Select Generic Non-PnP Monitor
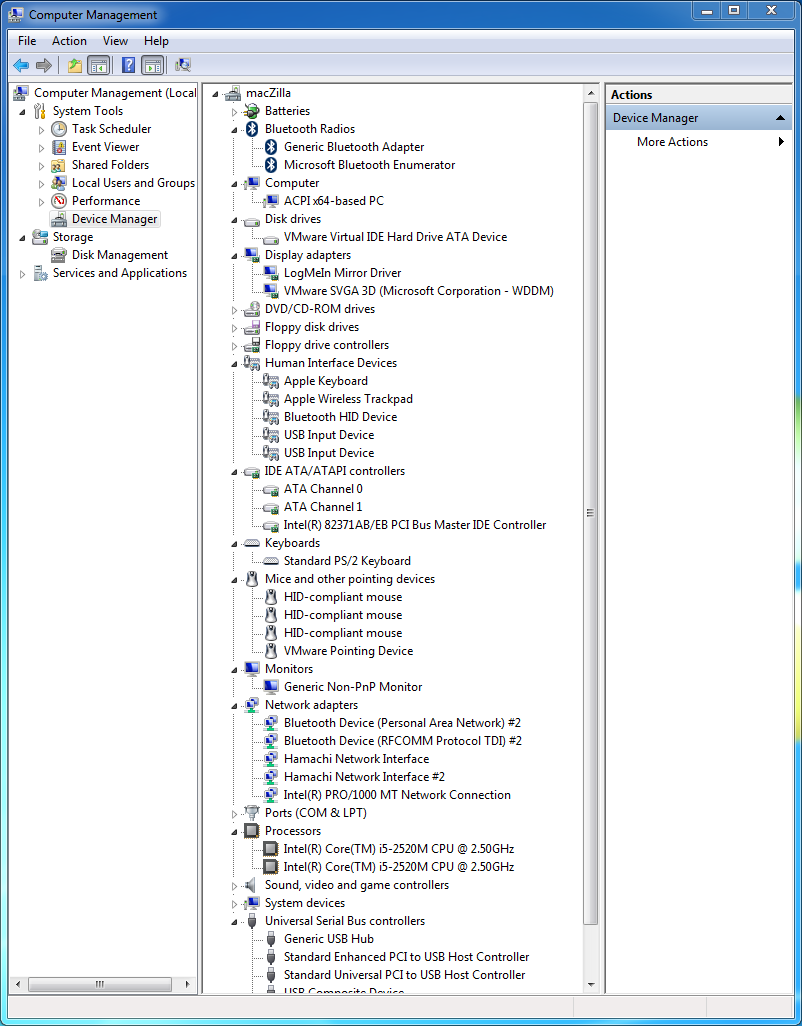This screenshot has width=802, height=1026. [353, 687]
